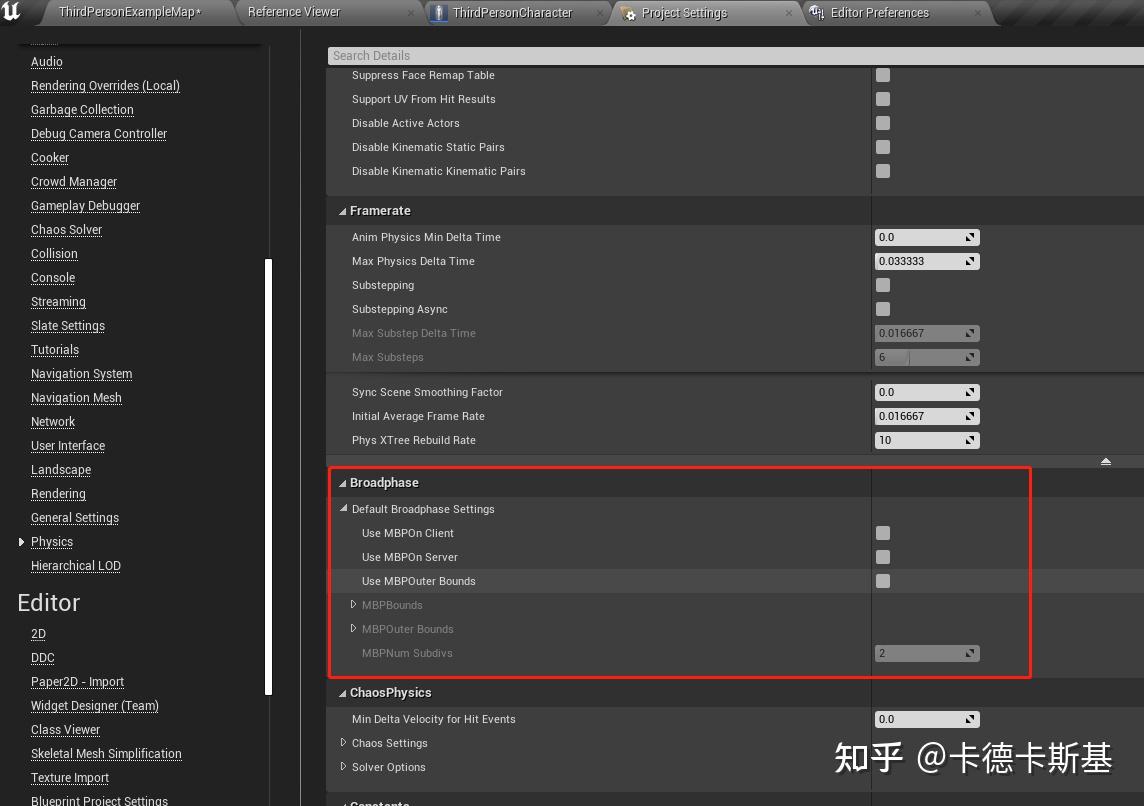Screen dimensions: 1144x806
Task: Expand the Physics category in the sidebar
Action: 22,542
